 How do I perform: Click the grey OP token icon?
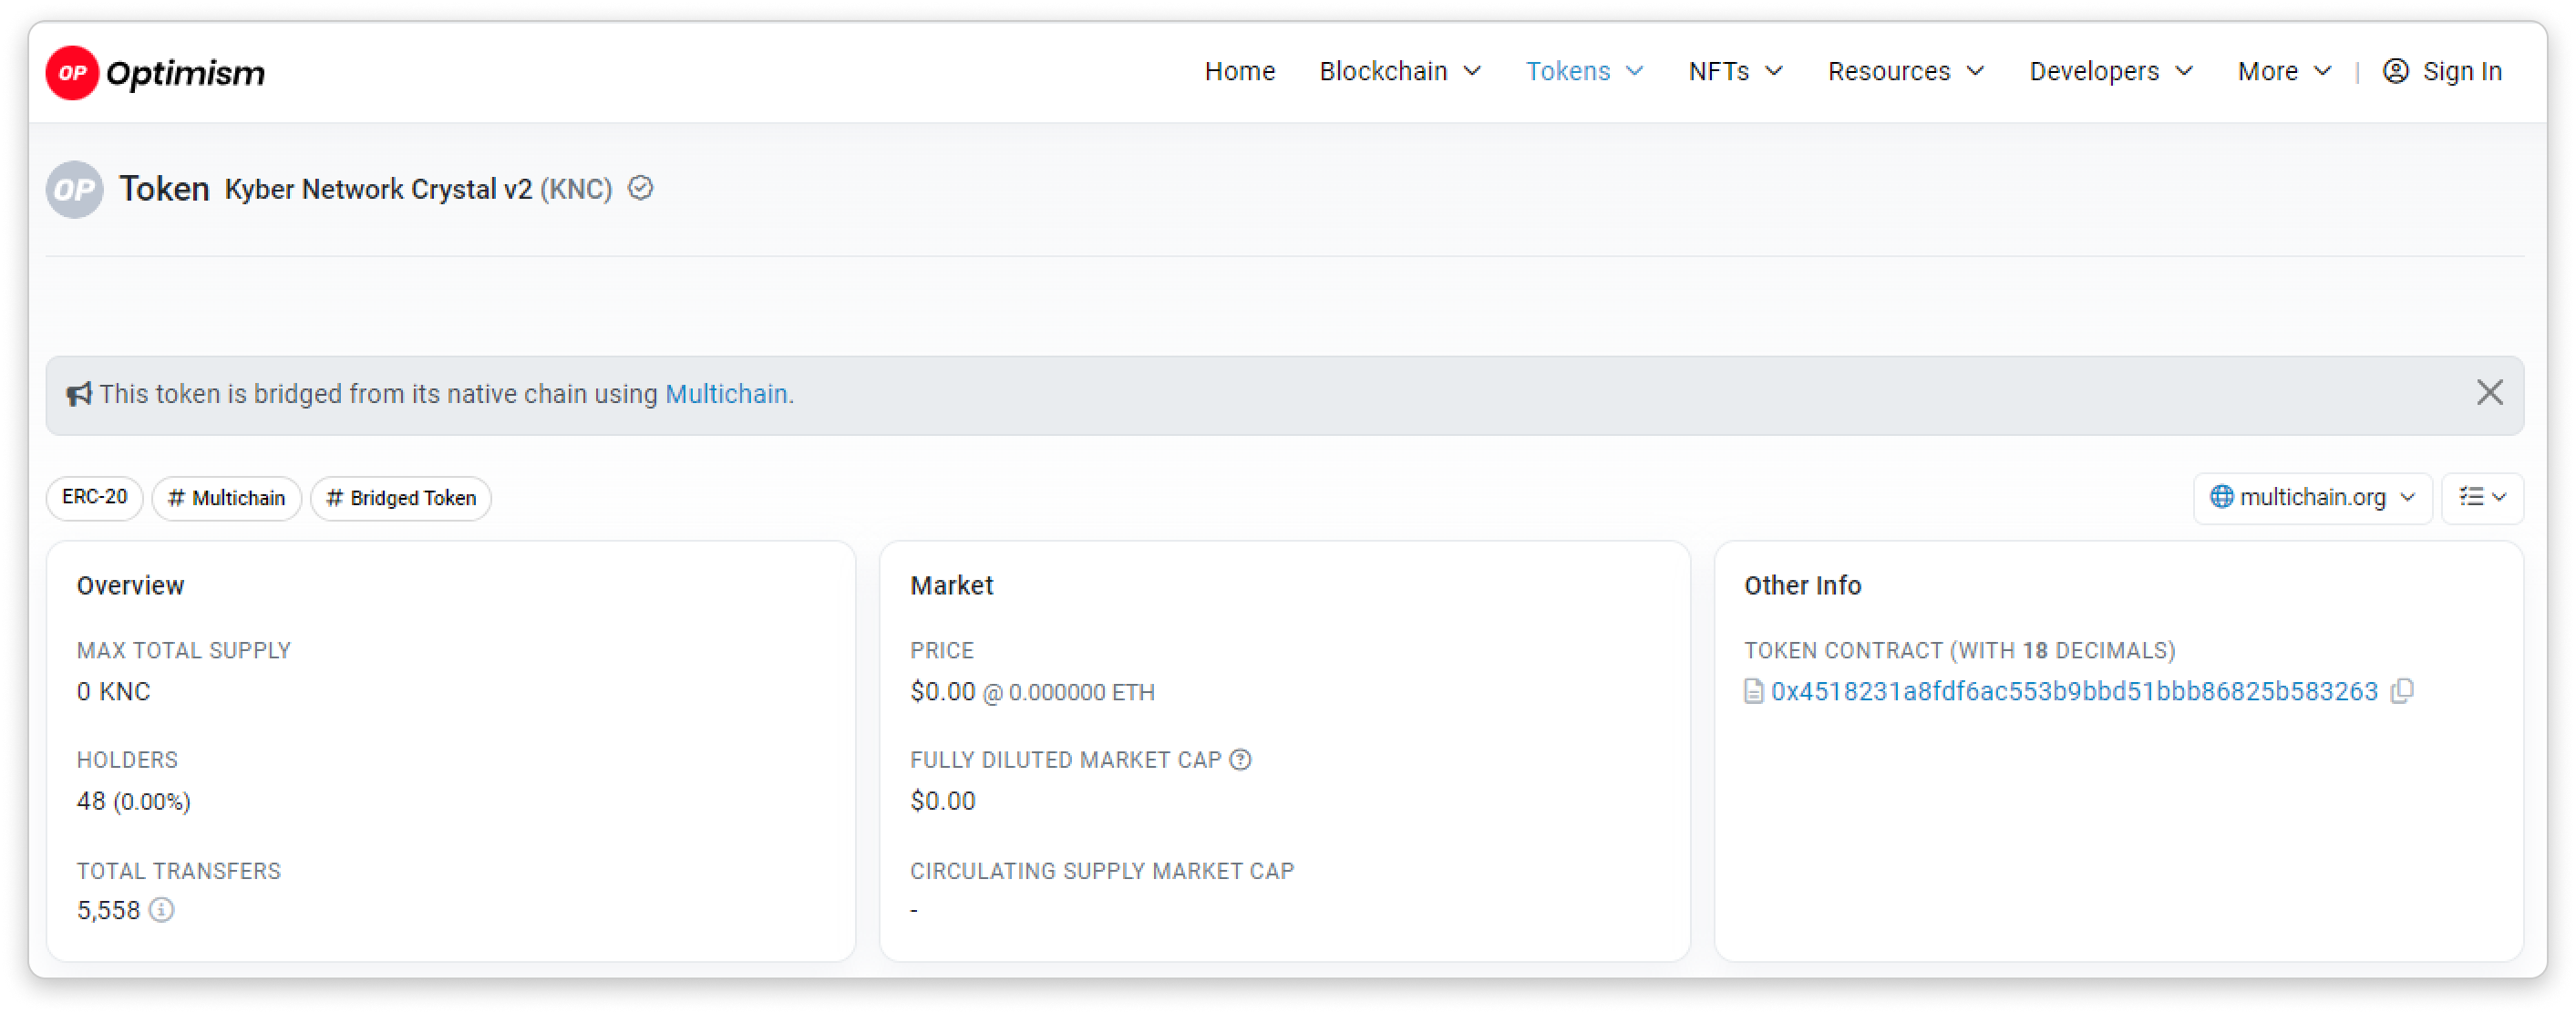[x=74, y=189]
